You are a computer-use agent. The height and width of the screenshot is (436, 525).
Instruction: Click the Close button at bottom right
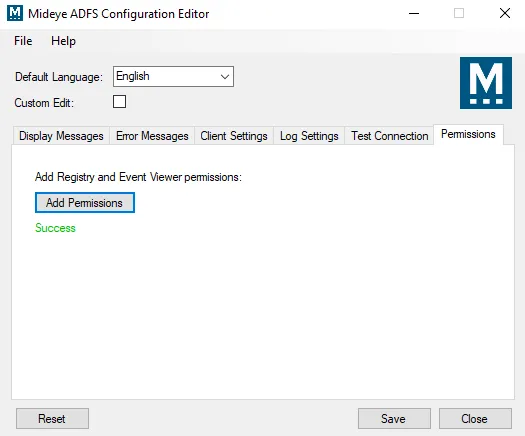click(475, 419)
